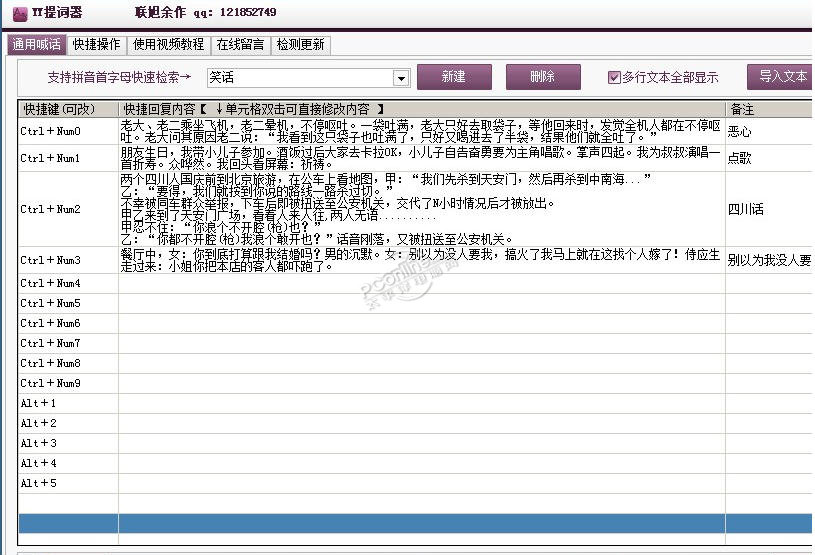815x555 pixels.
Task: Click the 四川话 note cell
Action: (x=769, y=209)
